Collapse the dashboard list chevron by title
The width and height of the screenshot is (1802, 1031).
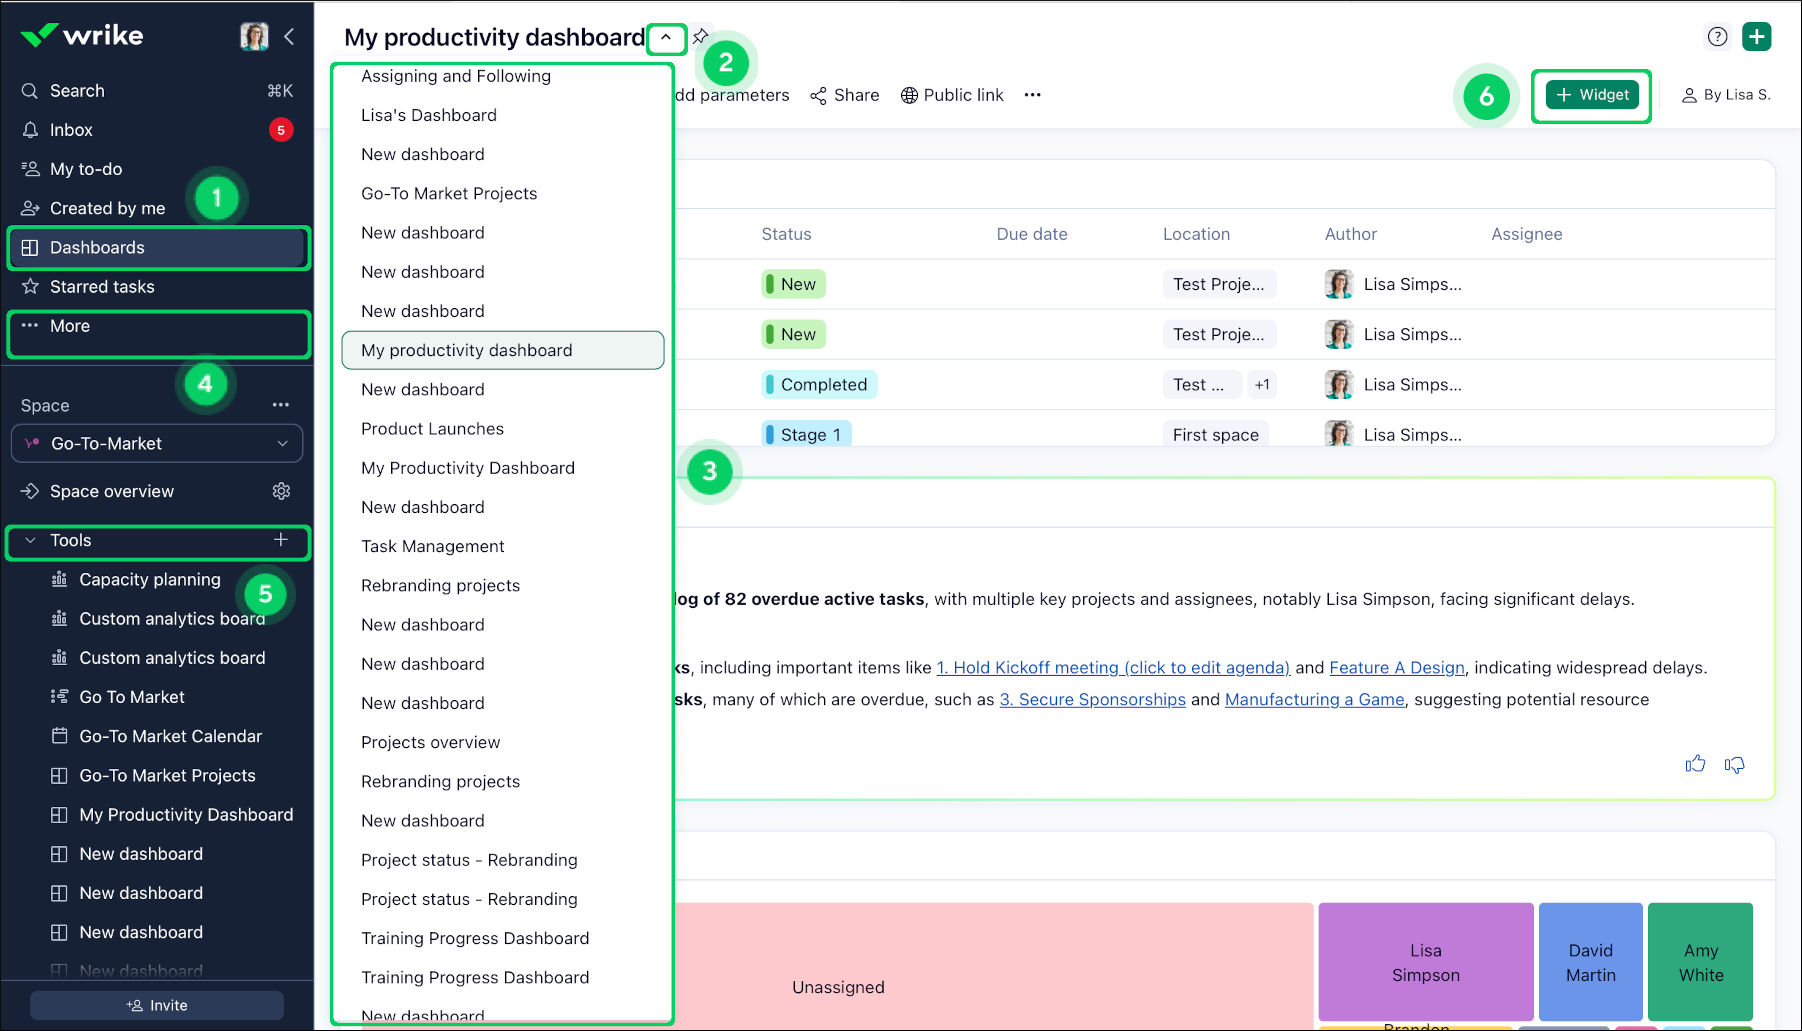click(x=666, y=38)
